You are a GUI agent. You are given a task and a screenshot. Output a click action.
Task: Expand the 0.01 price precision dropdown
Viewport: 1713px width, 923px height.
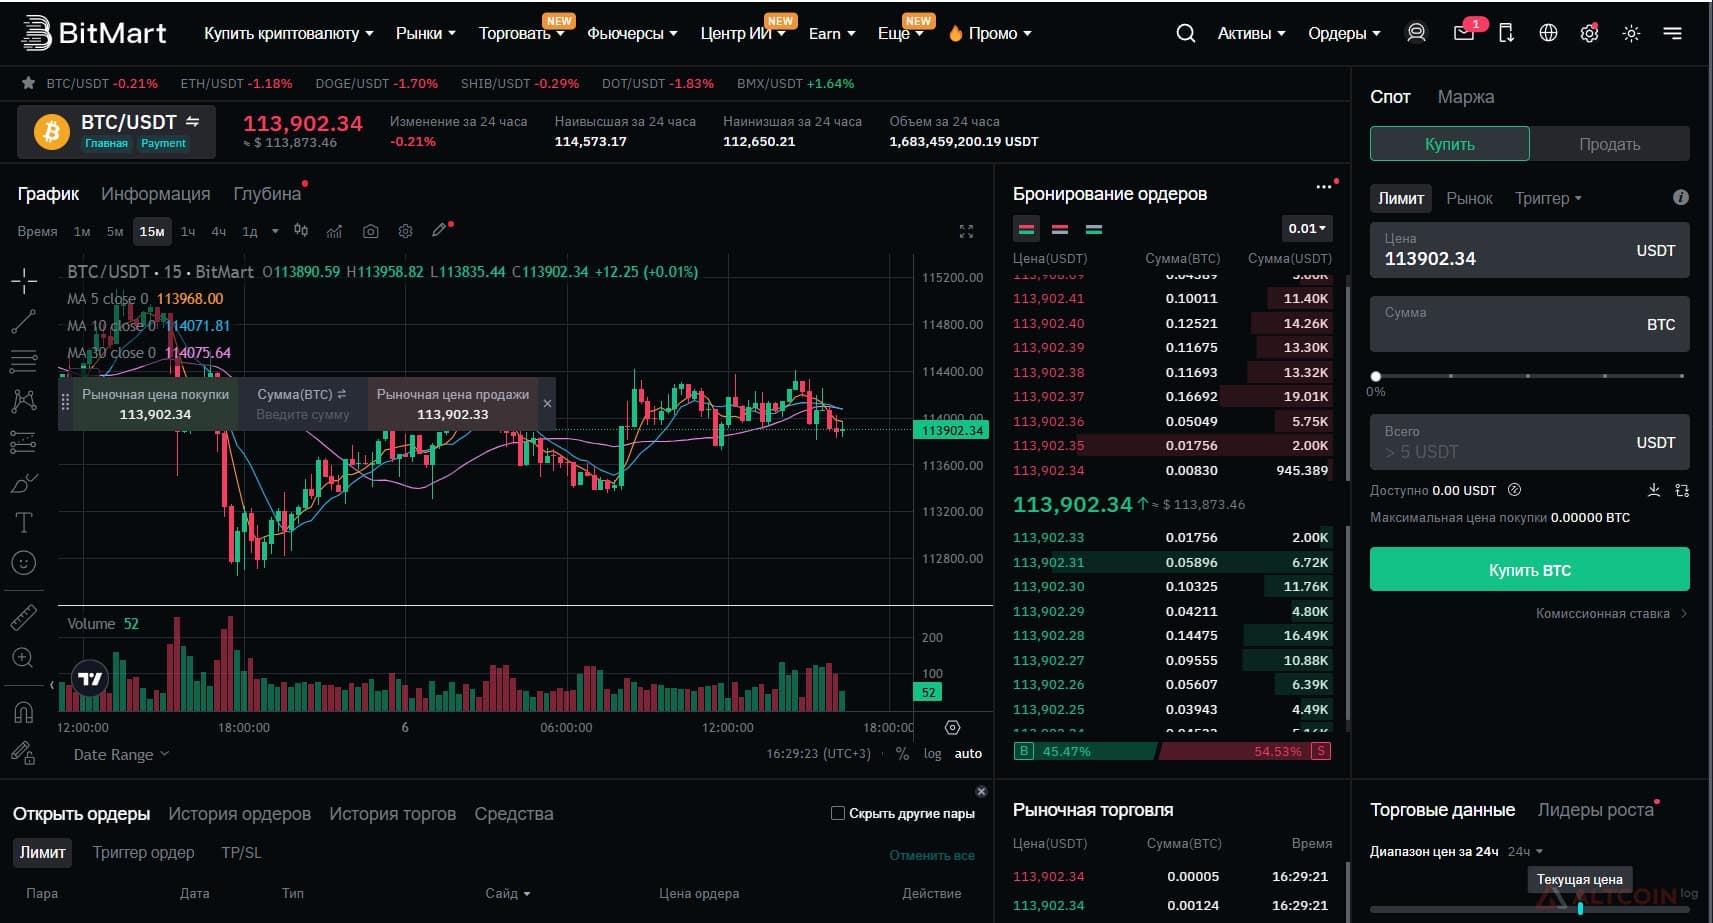1307,228
